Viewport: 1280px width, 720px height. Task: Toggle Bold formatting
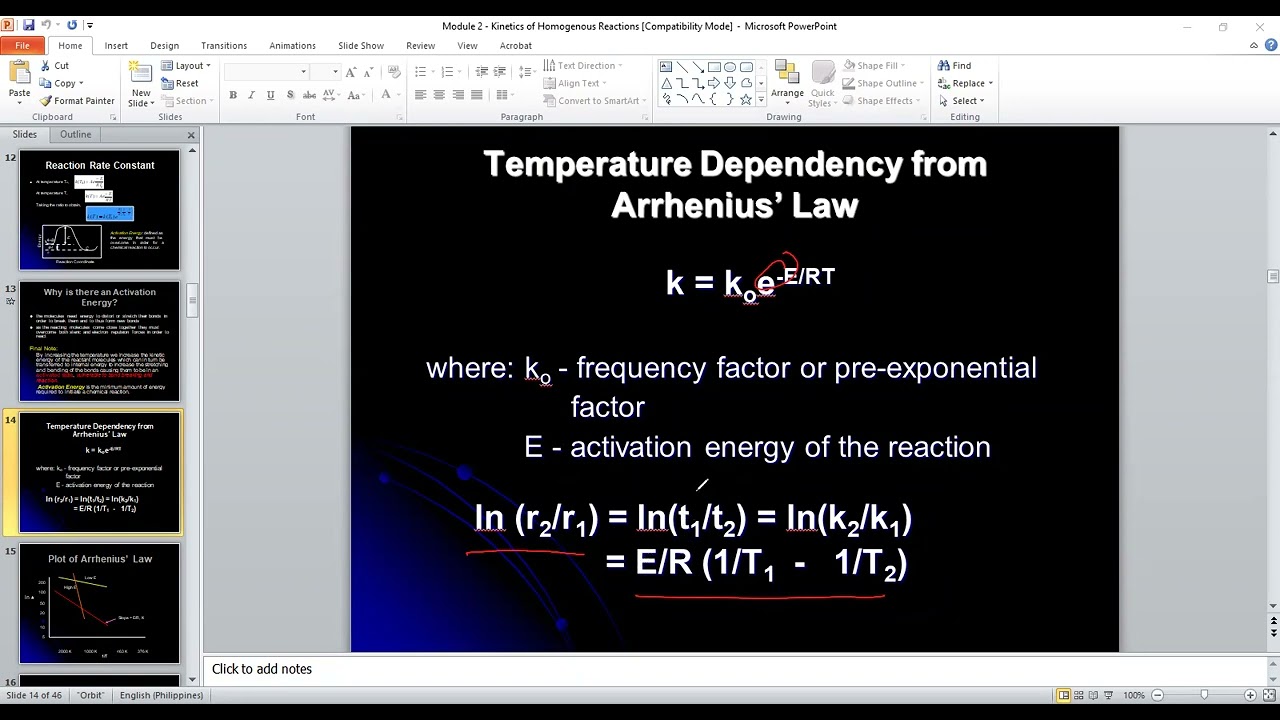tap(233, 95)
